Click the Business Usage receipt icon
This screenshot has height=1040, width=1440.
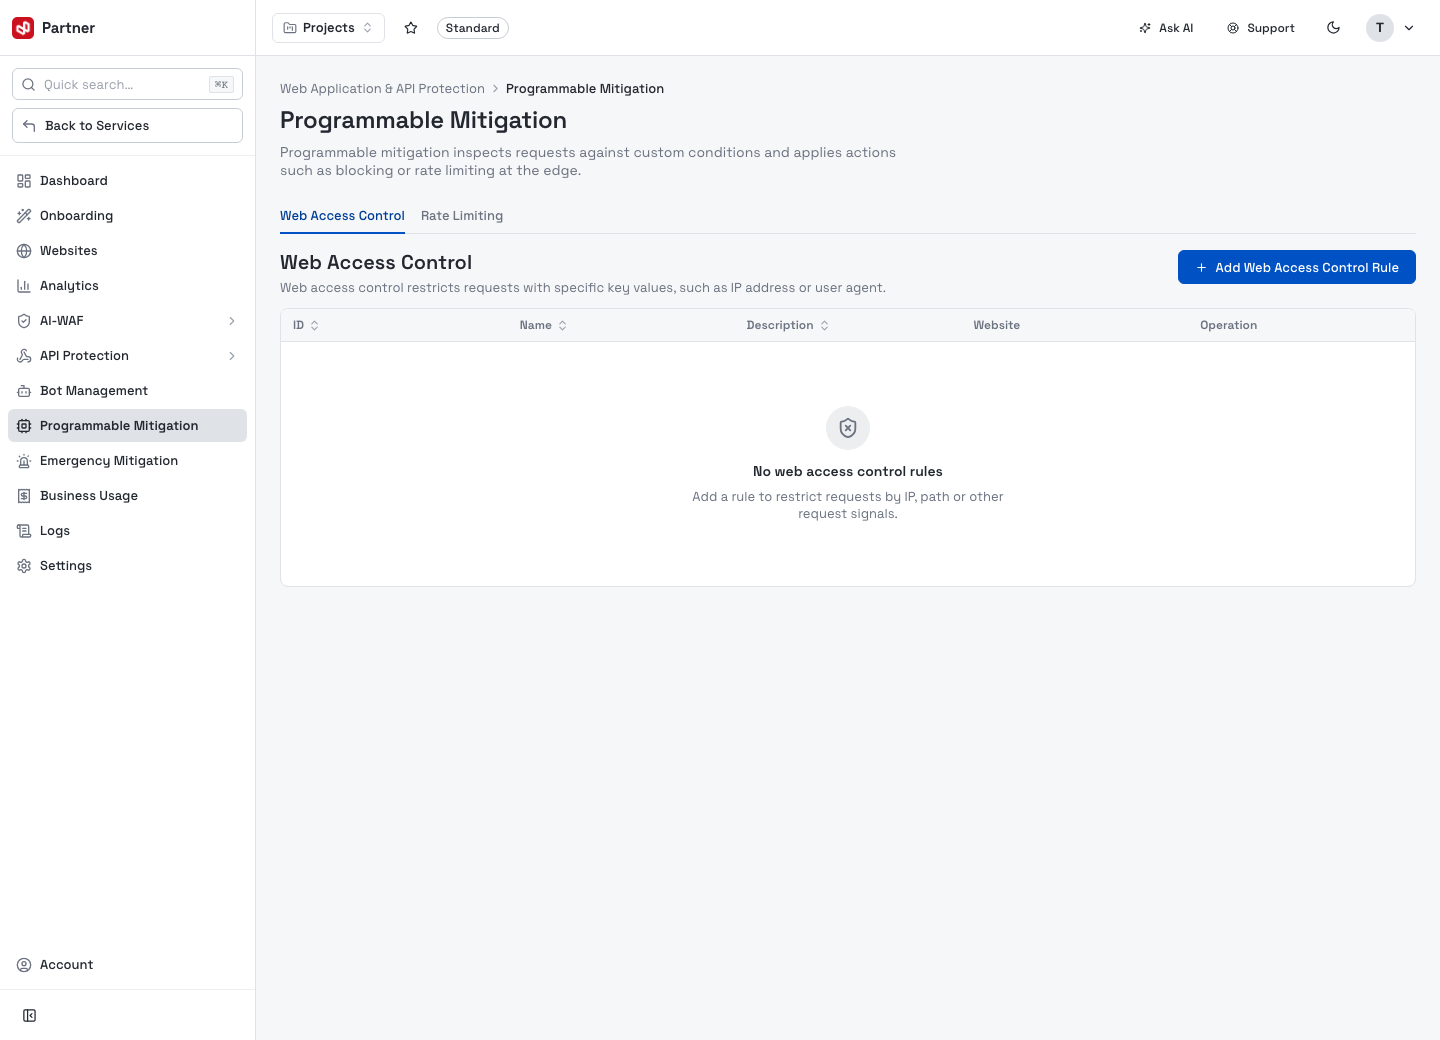point(24,496)
